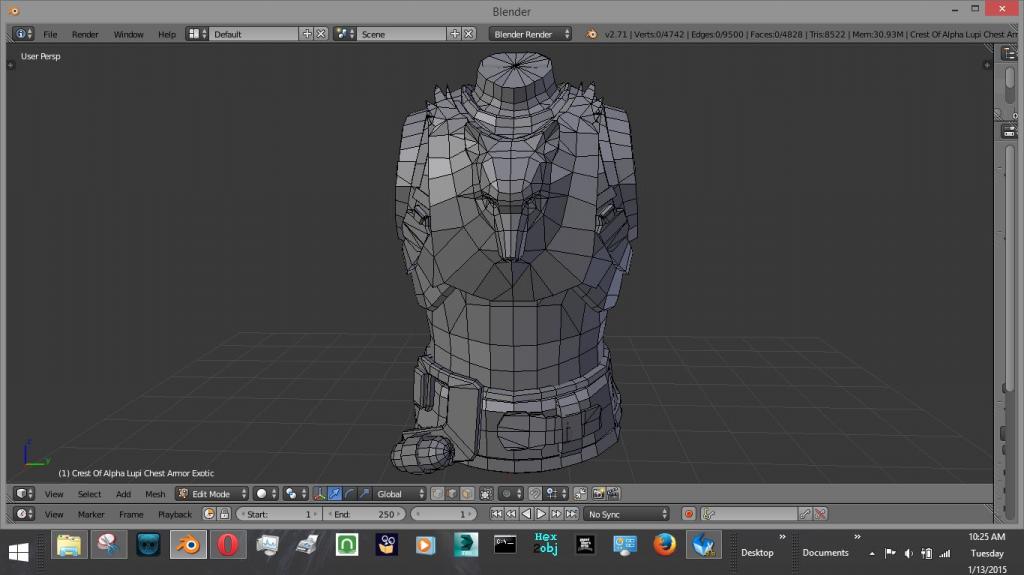
Task: Open Firefox from the taskbar
Action: pyautogui.click(x=664, y=546)
